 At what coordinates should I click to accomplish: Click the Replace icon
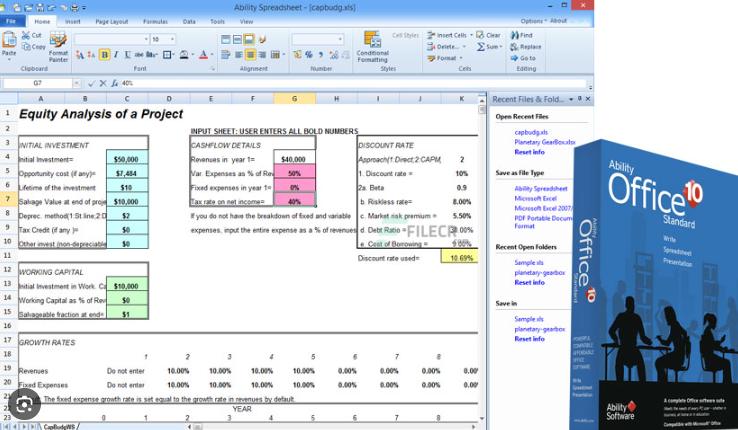(x=514, y=47)
